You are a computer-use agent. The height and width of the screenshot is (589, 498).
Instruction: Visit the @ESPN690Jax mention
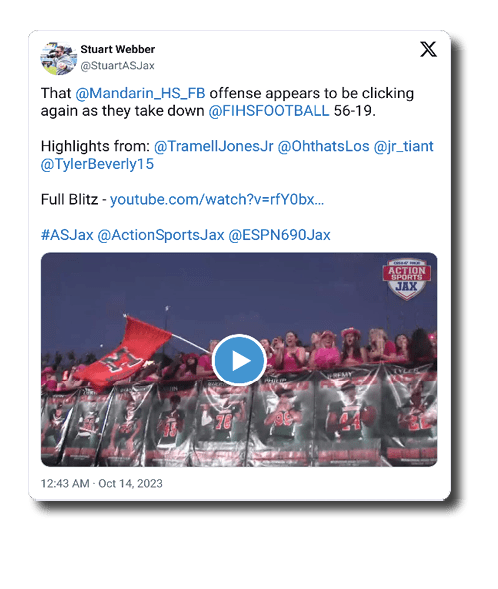(x=279, y=235)
